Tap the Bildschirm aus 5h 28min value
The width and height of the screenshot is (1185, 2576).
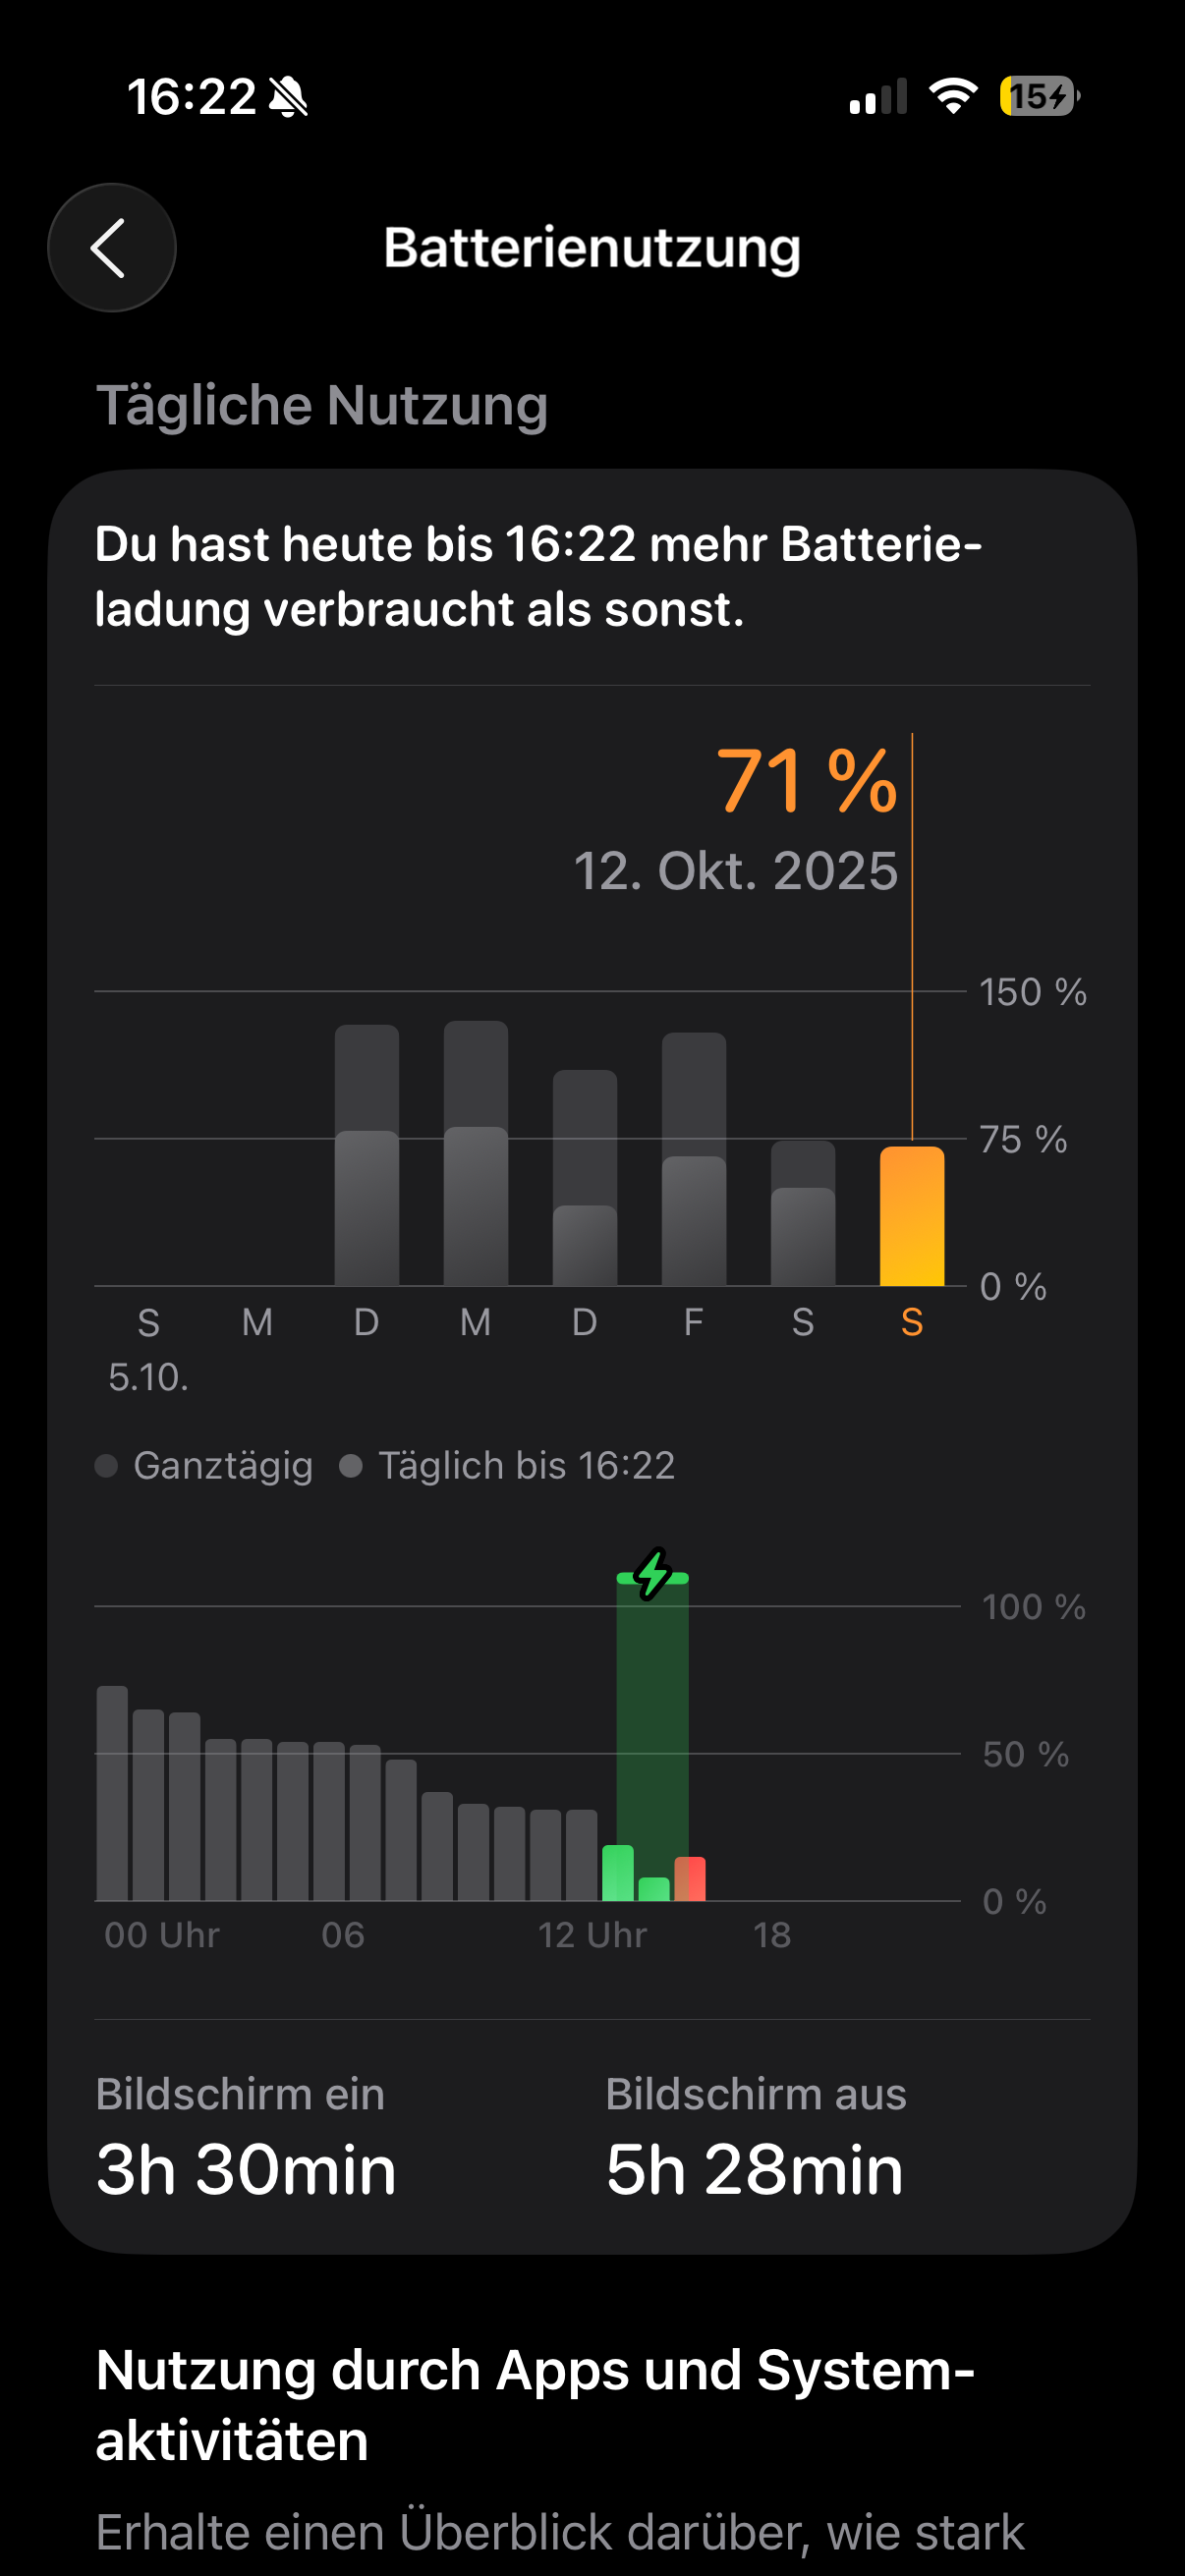[x=754, y=2169]
